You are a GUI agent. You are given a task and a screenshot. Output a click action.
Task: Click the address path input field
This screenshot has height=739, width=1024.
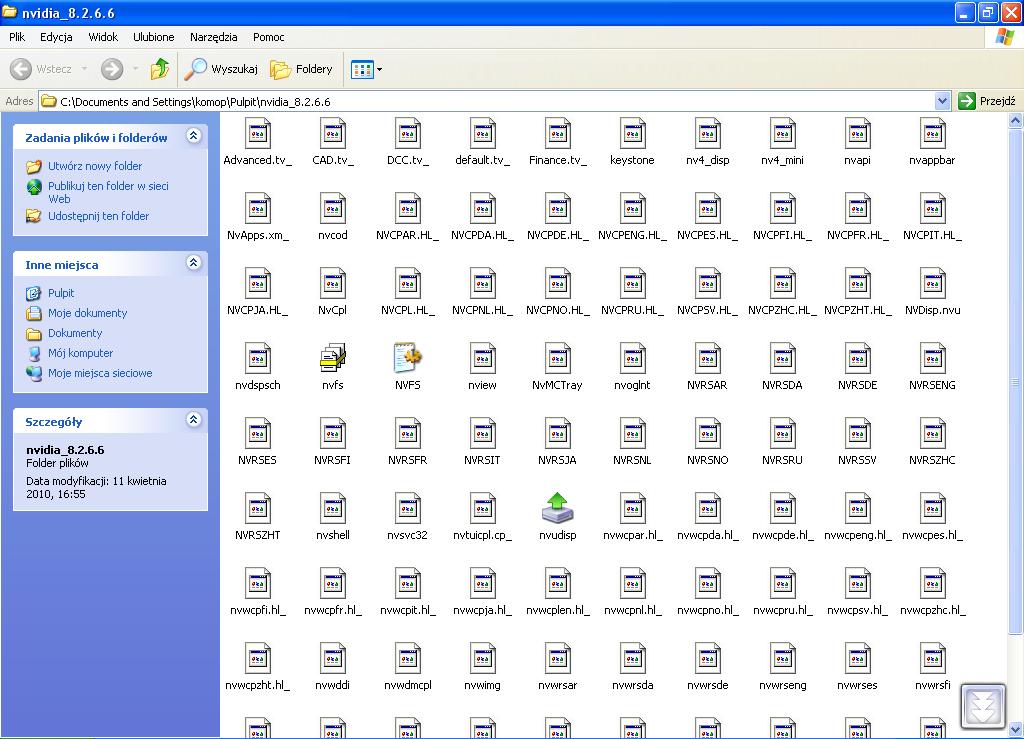(x=487, y=101)
